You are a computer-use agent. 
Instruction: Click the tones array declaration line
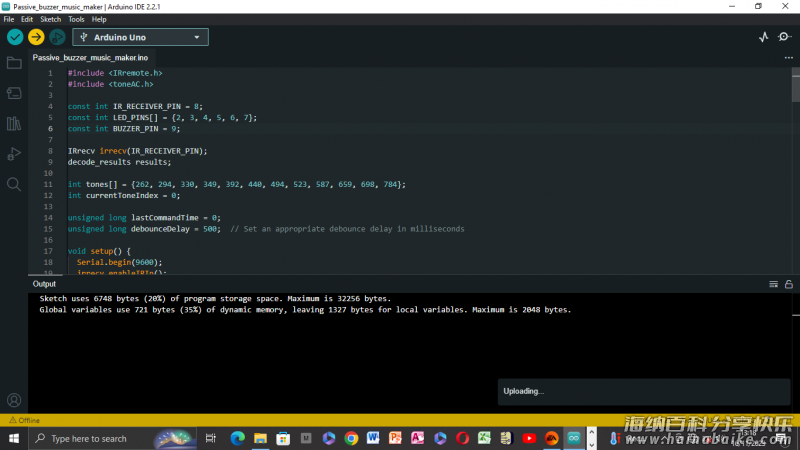237,184
